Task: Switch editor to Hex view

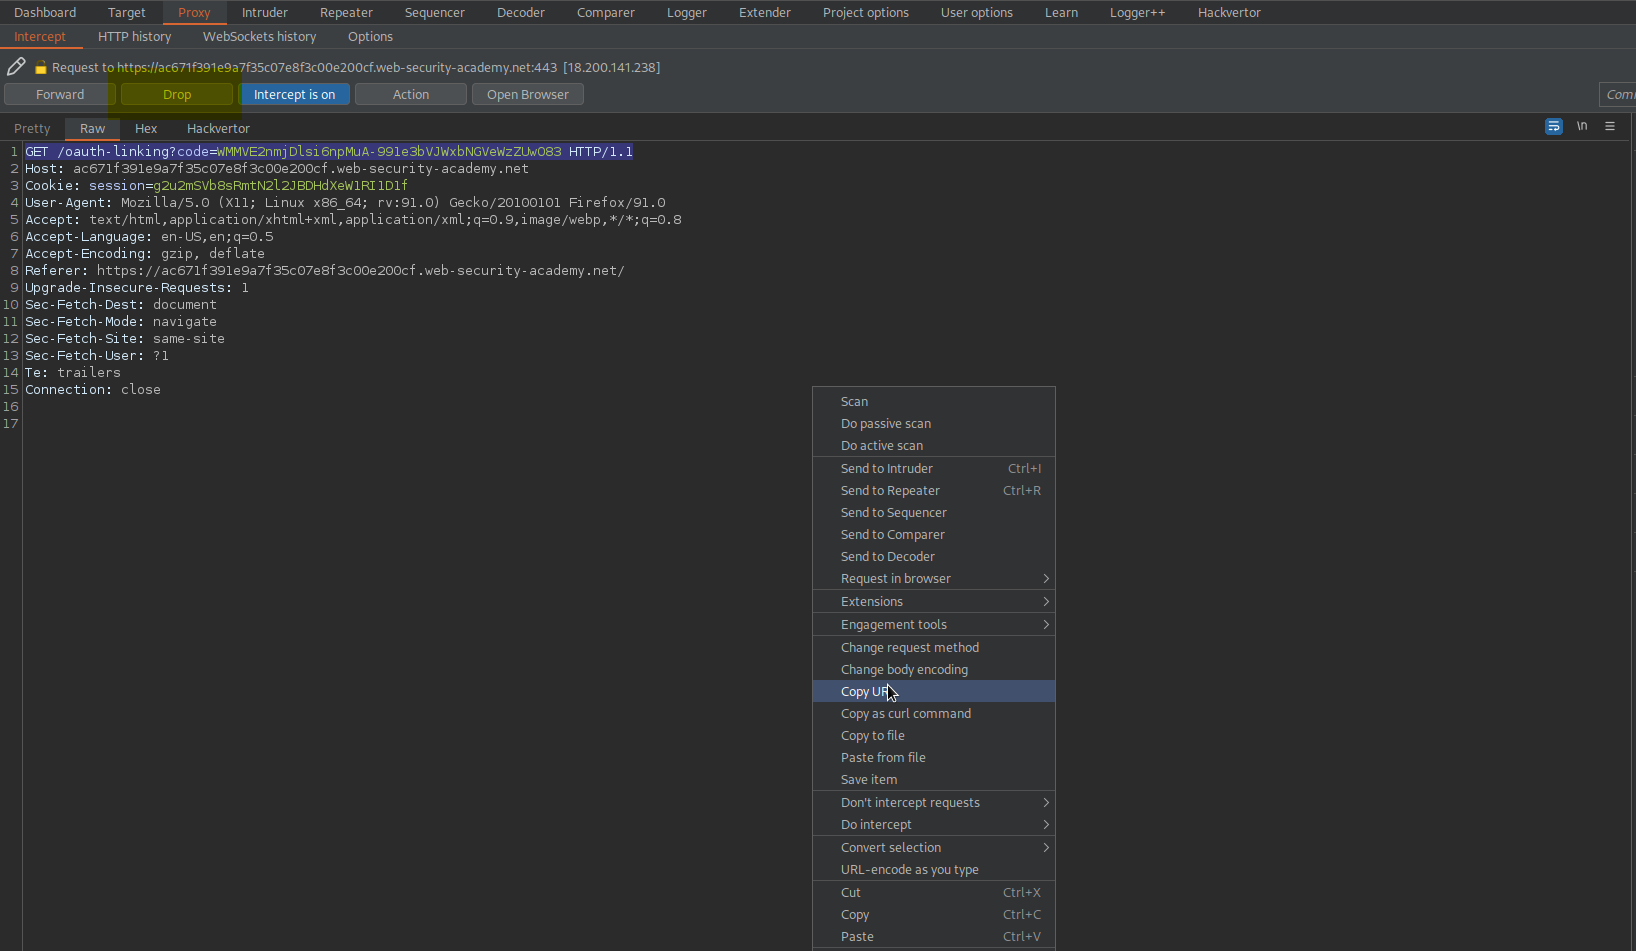Action: [146, 128]
